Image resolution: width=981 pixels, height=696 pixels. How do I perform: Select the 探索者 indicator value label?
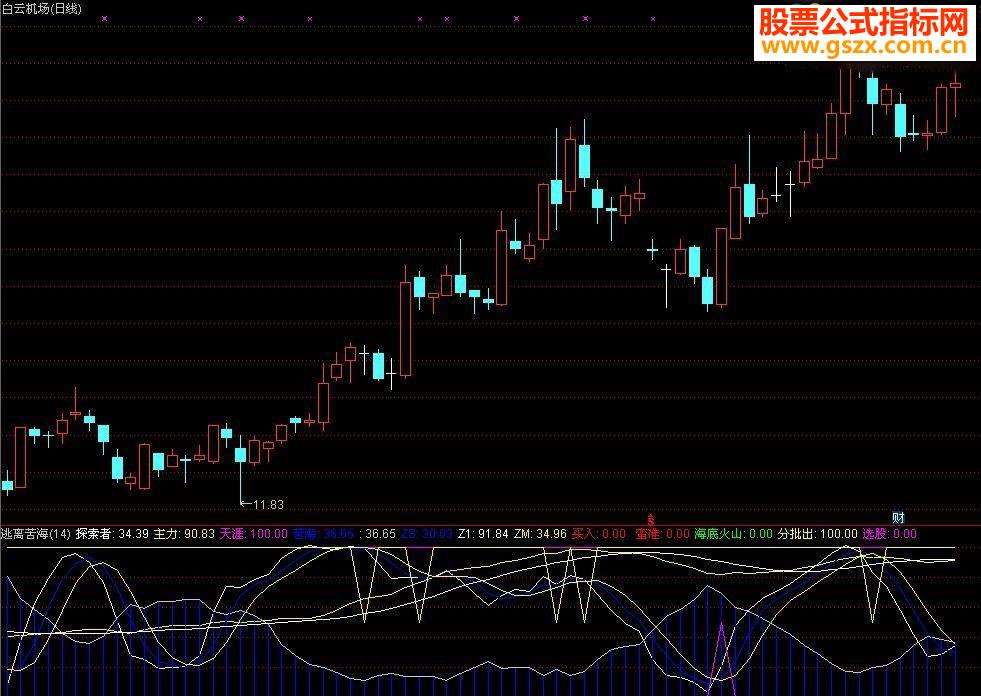click(x=112, y=534)
